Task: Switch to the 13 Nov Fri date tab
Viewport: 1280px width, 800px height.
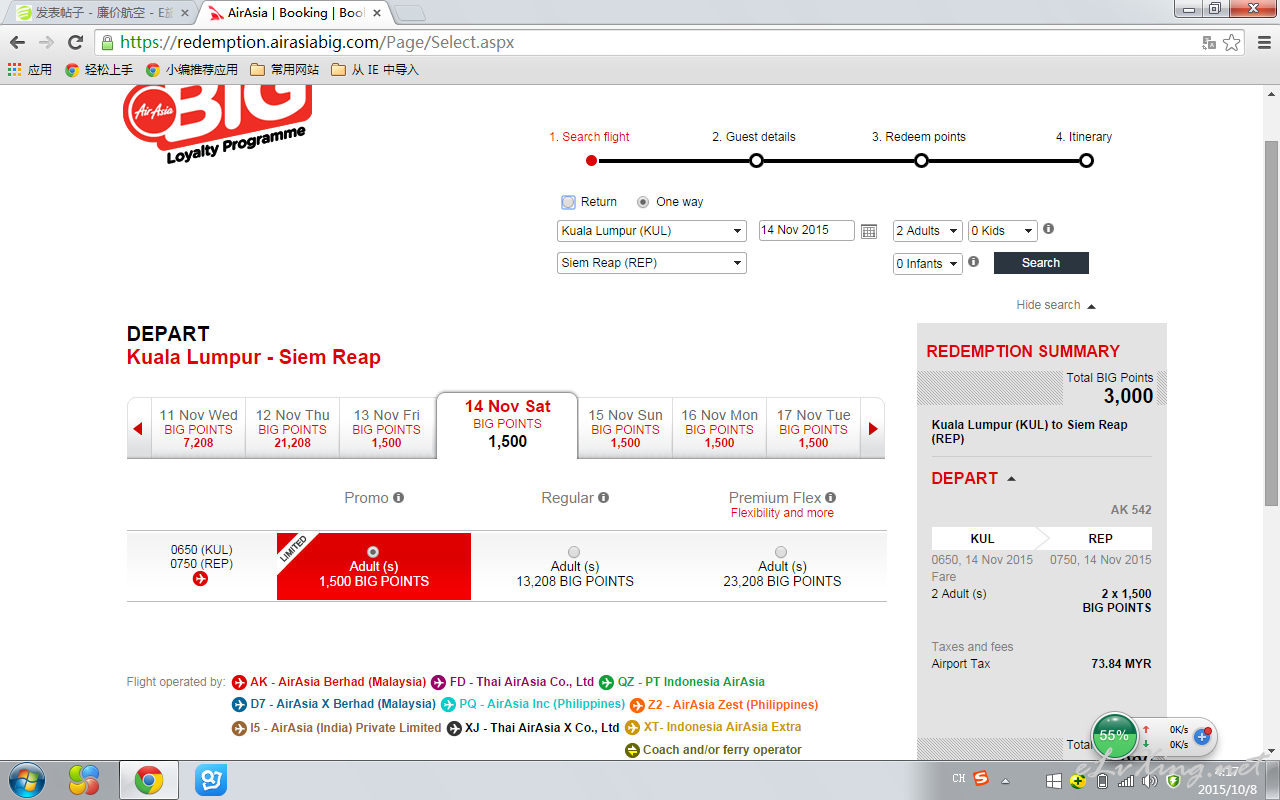Action: click(x=386, y=429)
